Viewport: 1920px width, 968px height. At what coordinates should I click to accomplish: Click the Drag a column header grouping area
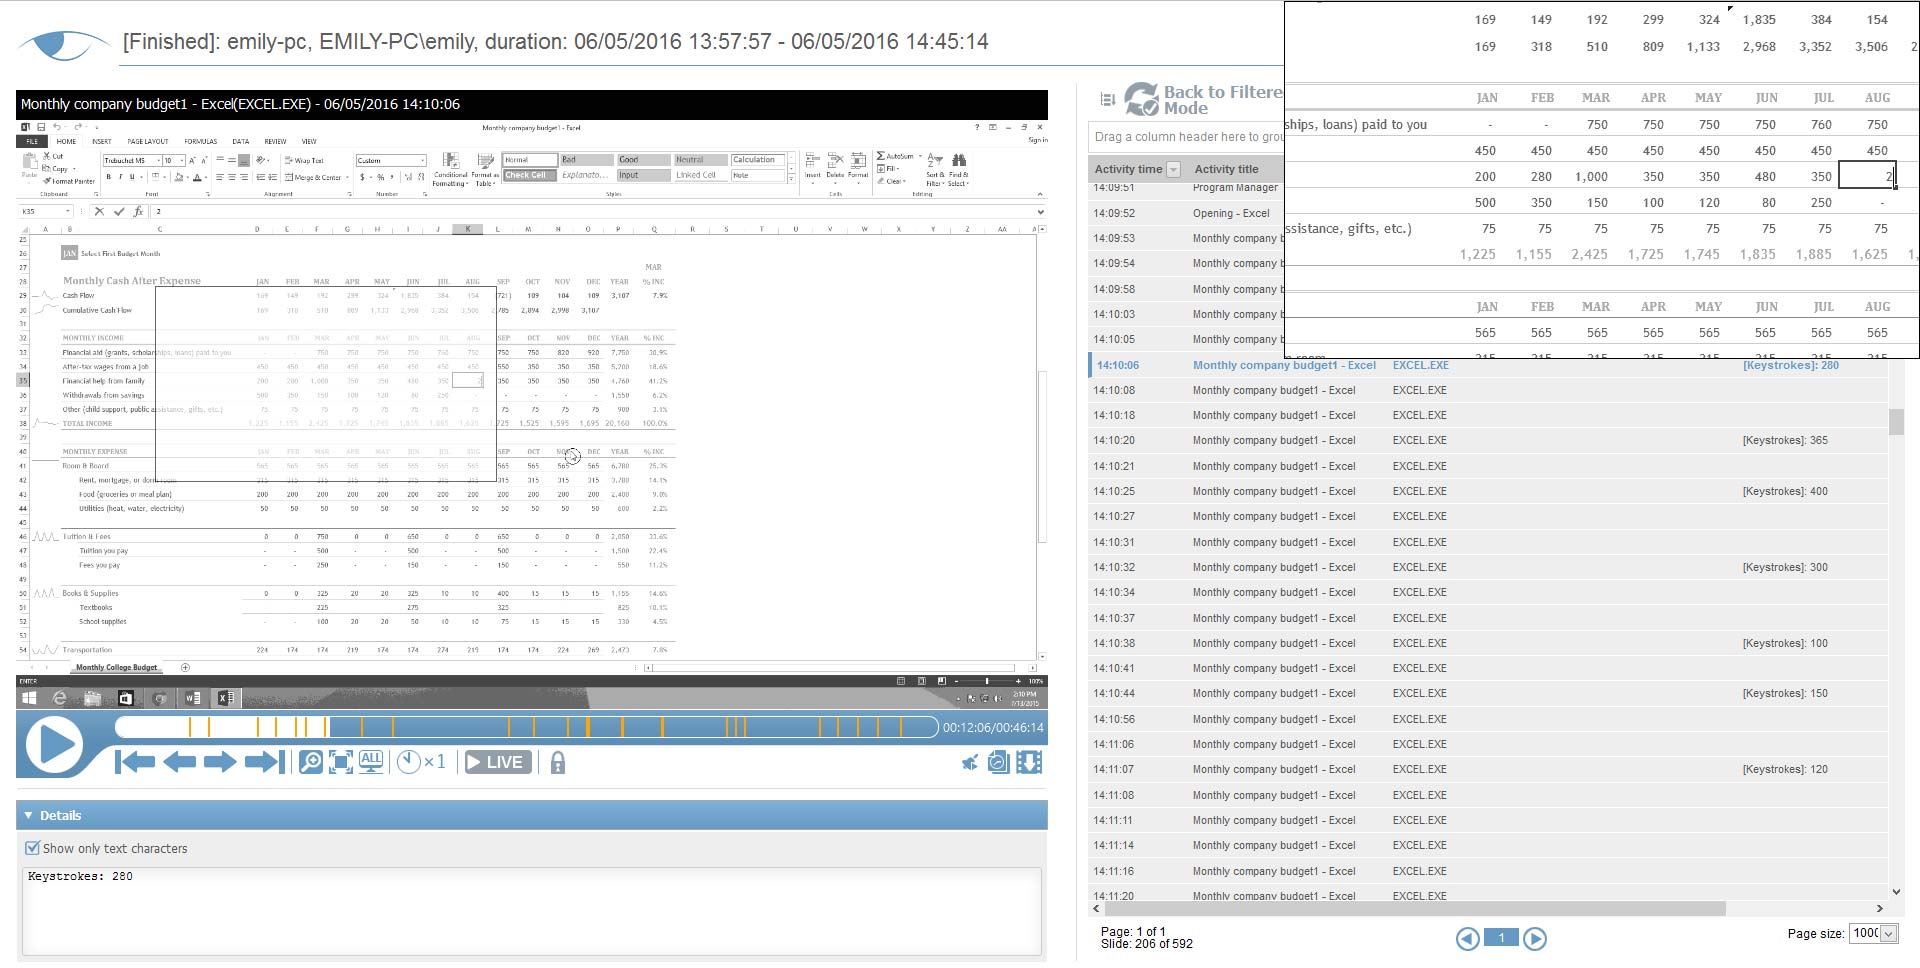click(x=1186, y=137)
